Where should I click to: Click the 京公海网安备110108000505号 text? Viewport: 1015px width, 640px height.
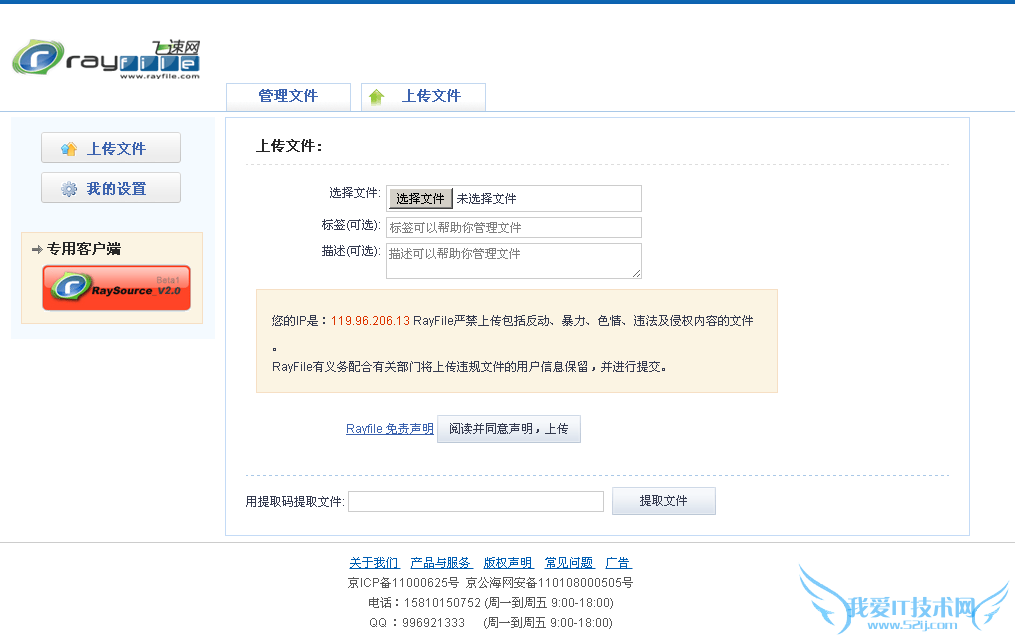[x=549, y=583]
